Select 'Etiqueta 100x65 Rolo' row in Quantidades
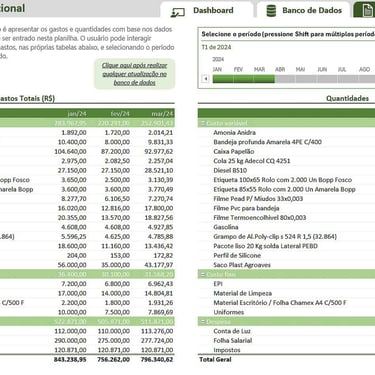Viewport: 375px width, 375px height. (283, 180)
